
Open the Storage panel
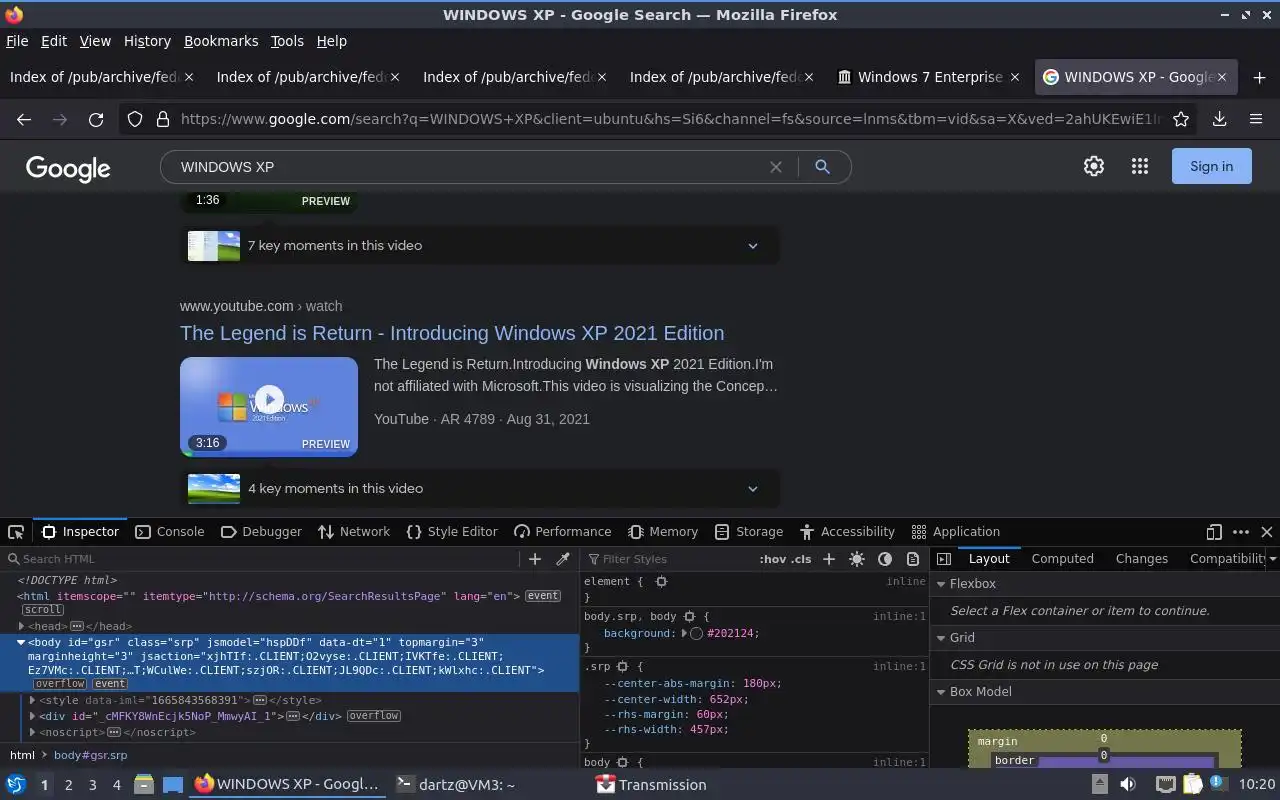tap(749, 532)
